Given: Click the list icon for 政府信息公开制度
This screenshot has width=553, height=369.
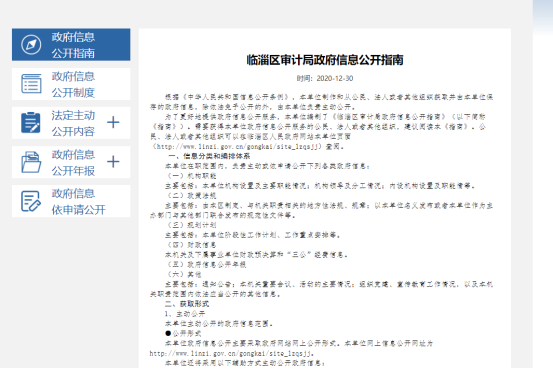Looking at the screenshot, I should point(31,84).
